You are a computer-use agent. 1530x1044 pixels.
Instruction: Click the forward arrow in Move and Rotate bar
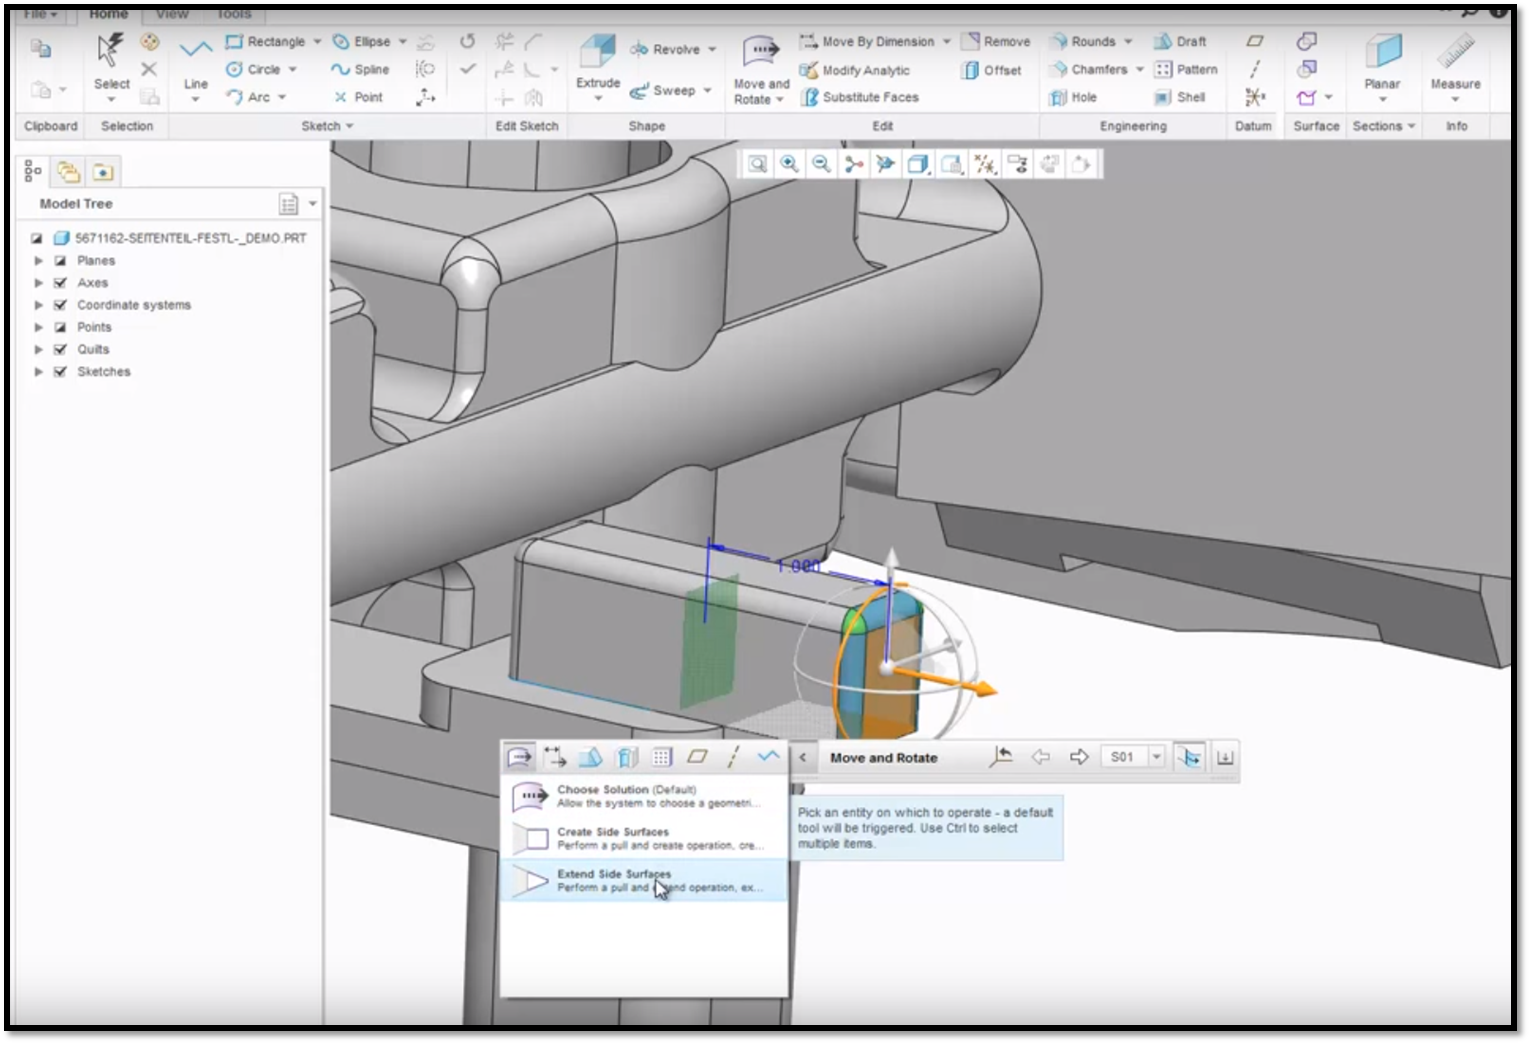tap(1079, 757)
